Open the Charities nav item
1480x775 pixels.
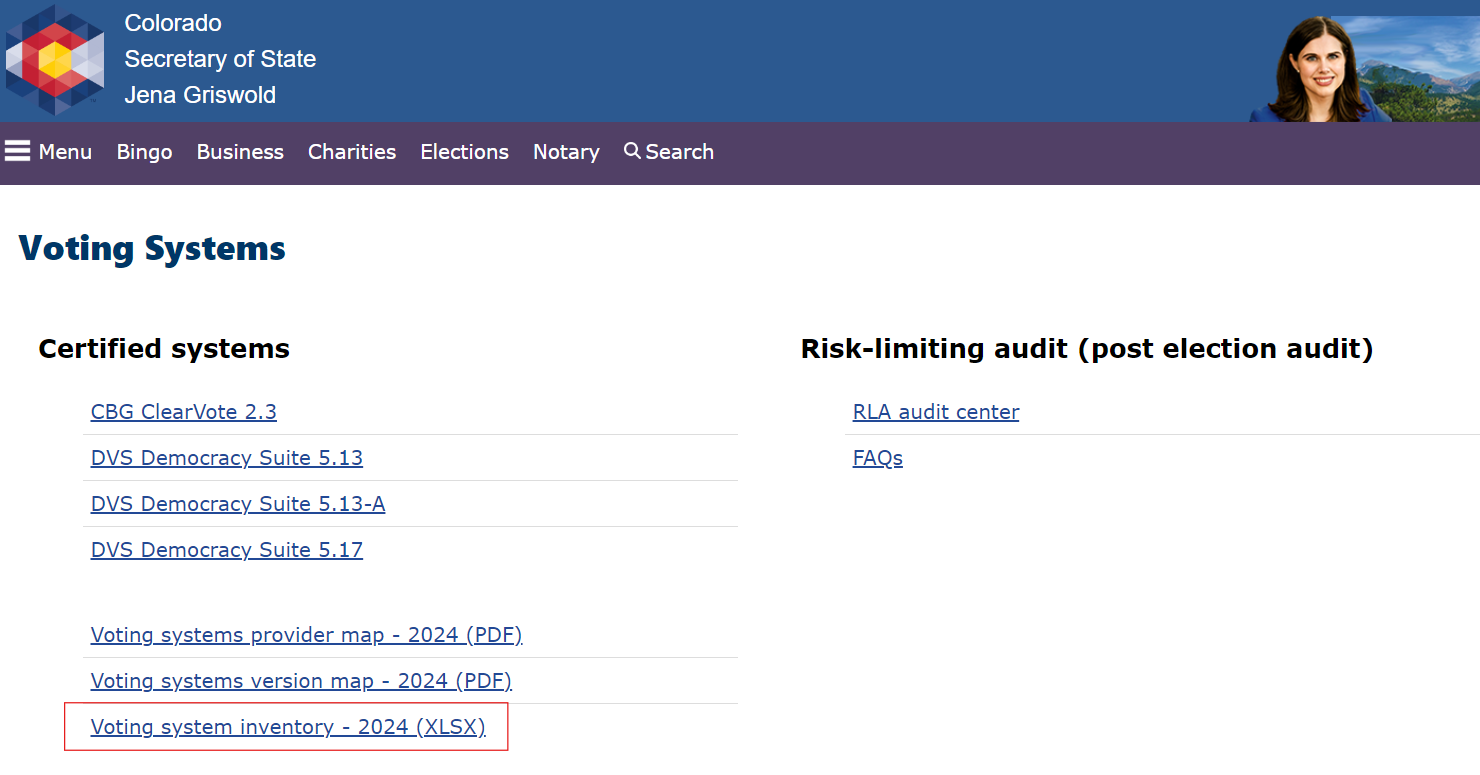[352, 152]
